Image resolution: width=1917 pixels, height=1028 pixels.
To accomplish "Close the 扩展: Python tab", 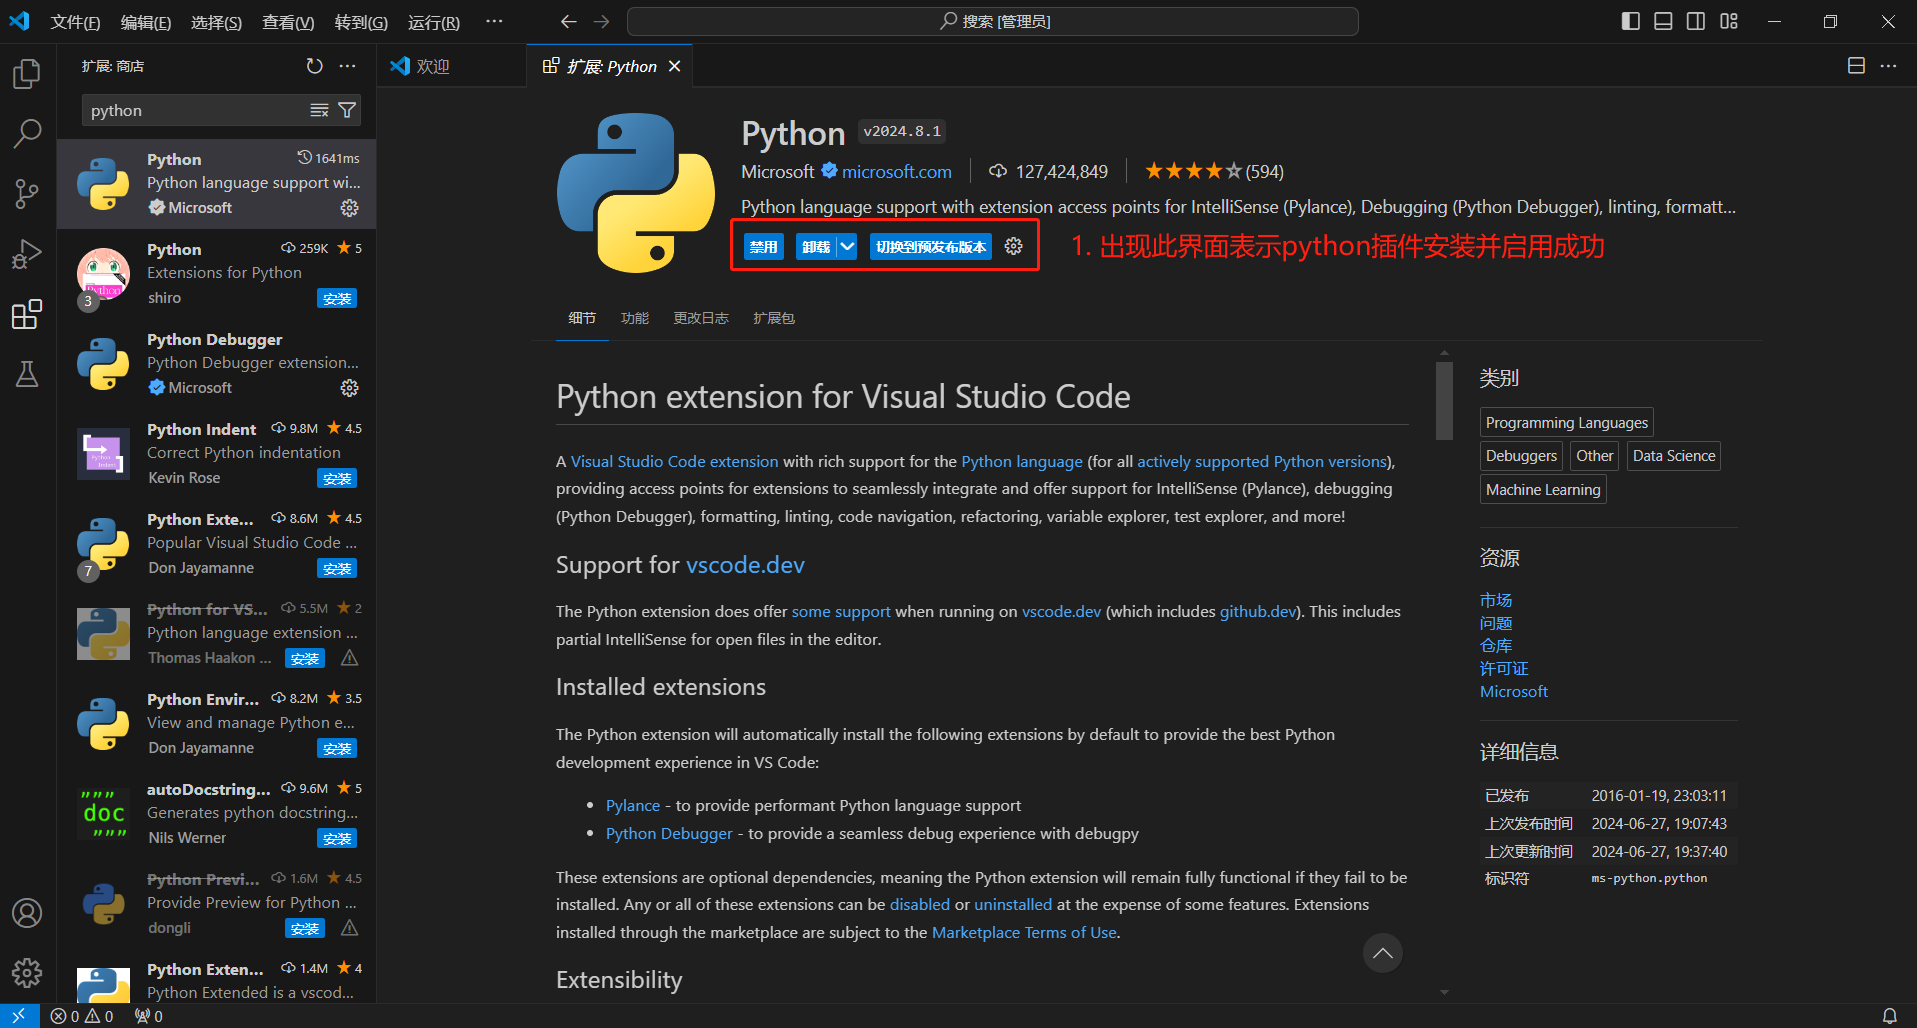I will (675, 66).
